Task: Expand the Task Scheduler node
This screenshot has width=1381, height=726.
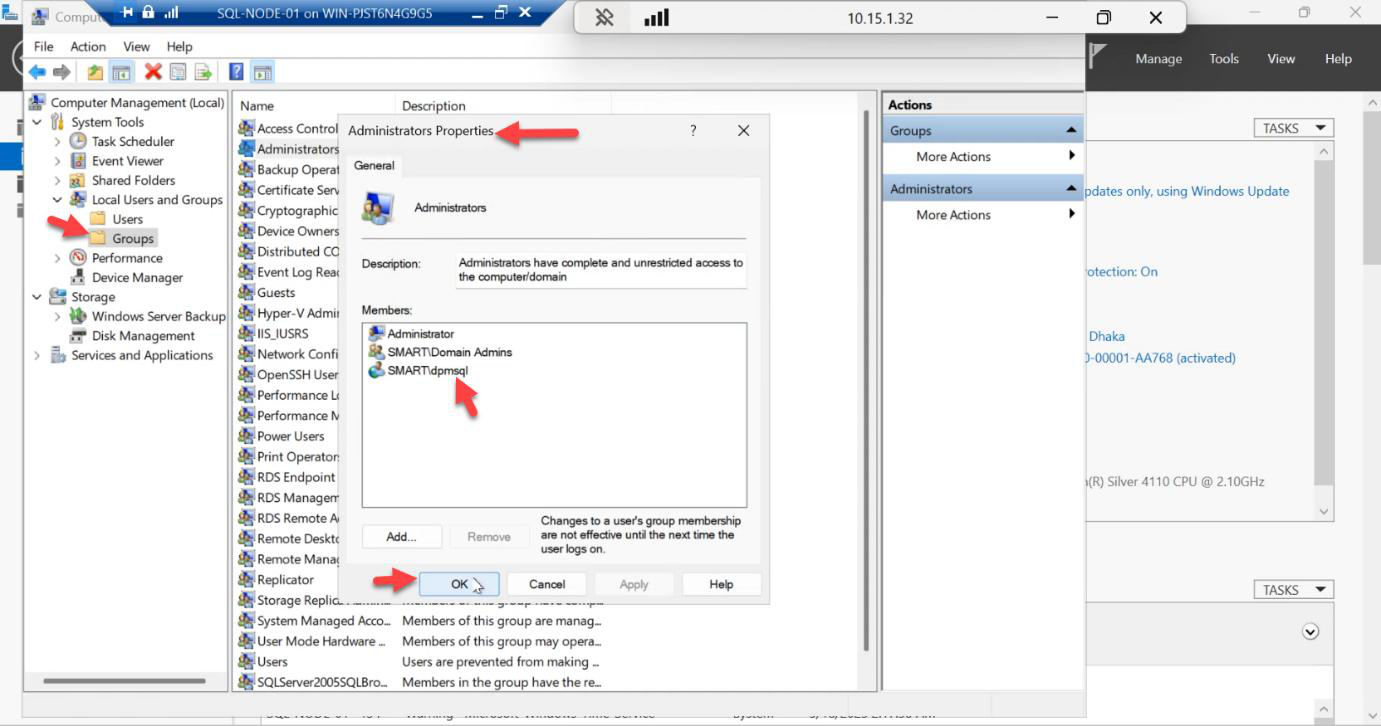Action: point(57,142)
